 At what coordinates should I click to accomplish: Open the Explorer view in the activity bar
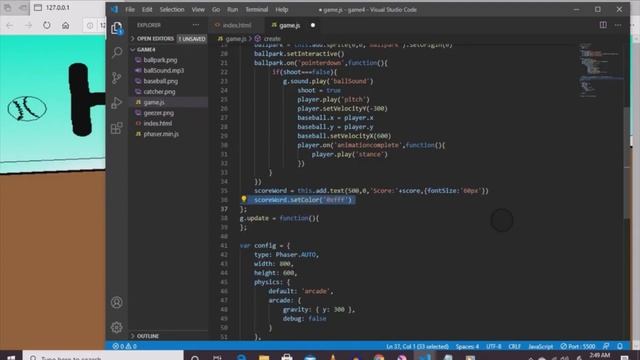click(x=117, y=28)
